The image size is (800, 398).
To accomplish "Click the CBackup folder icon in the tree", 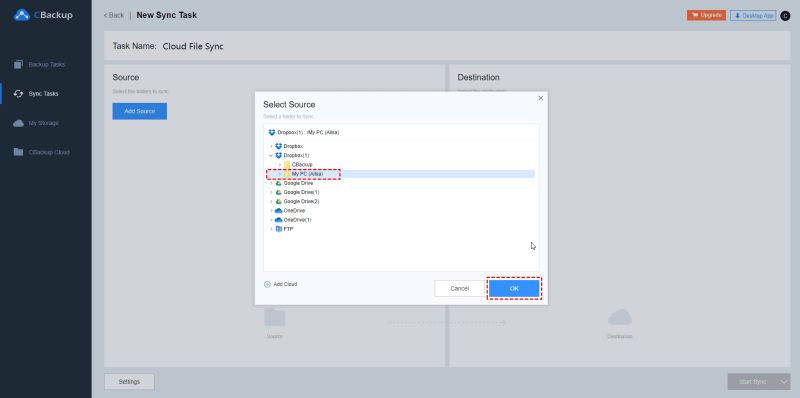I will [287, 164].
